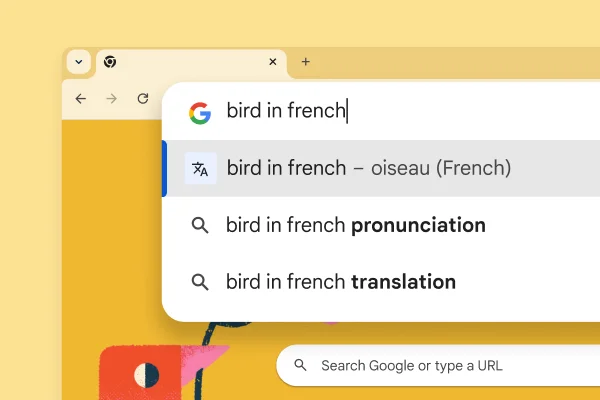600x400 pixels.
Task: Click magnifier icon beside pronunciation suggestion
Action: [200, 226]
